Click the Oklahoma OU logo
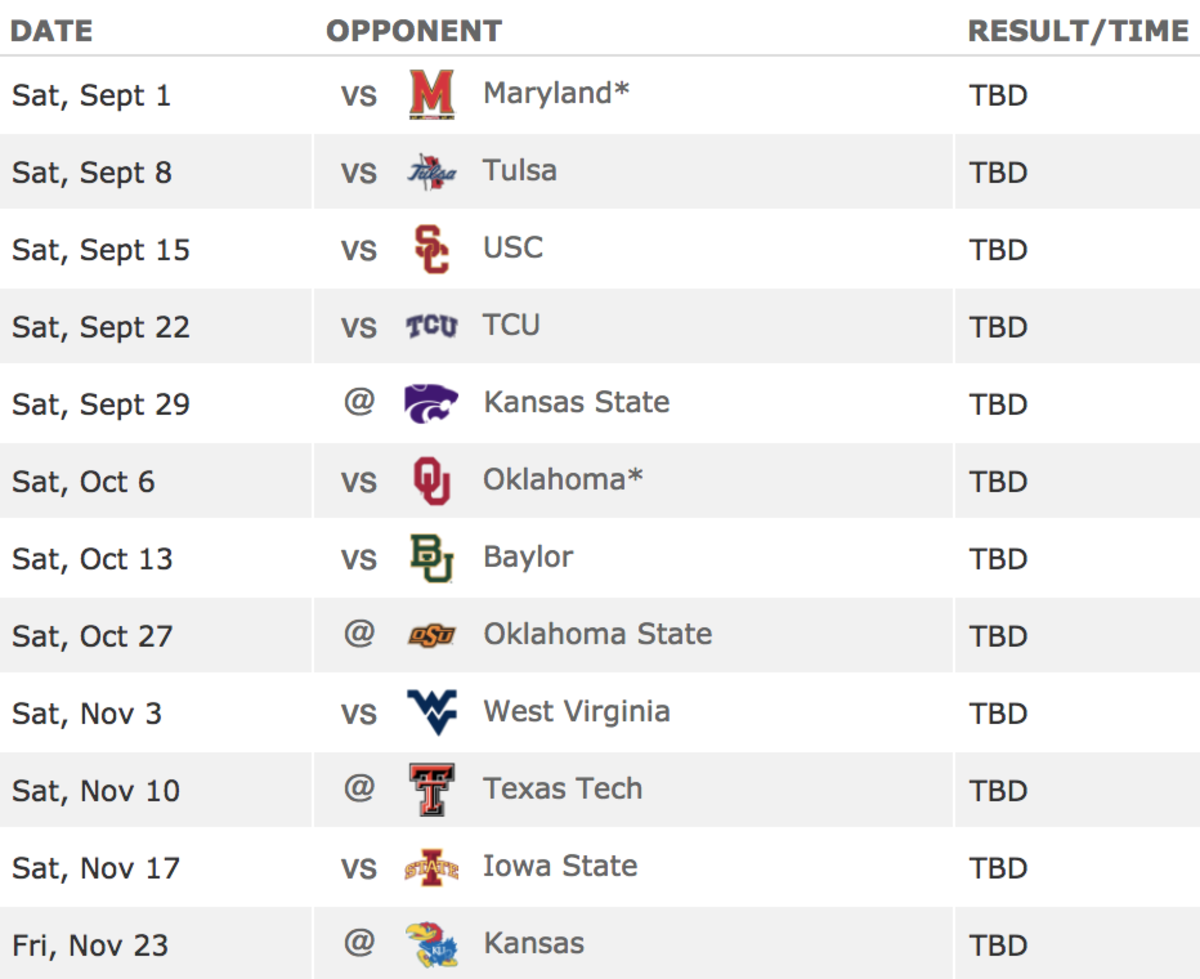1200x979 pixels. tap(432, 481)
